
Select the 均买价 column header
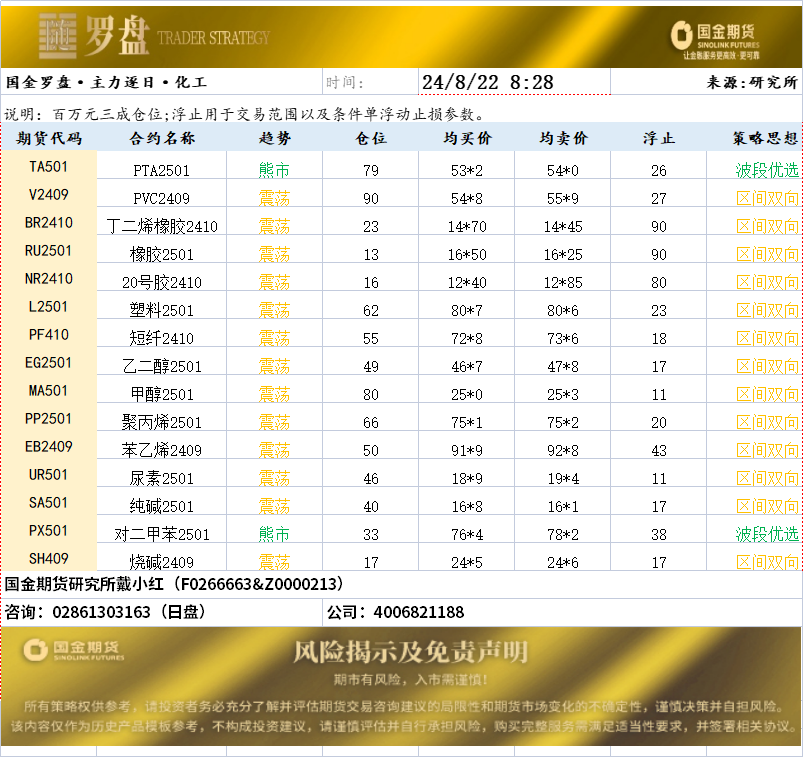click(467, 138)
